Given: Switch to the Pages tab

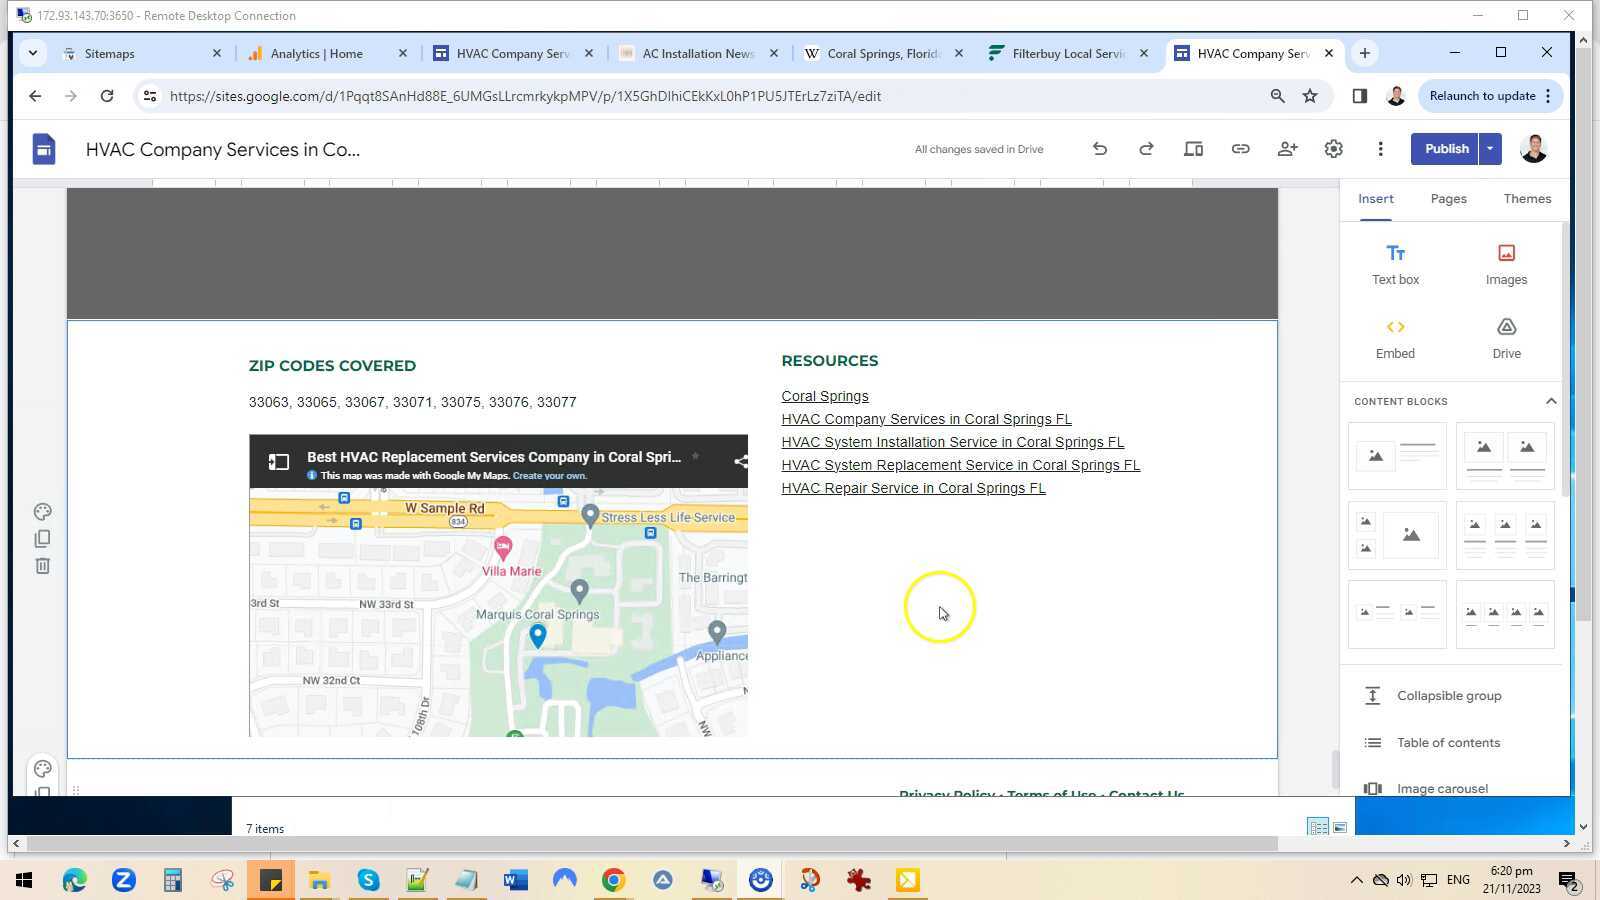Looking at the screenshot, I should pyautogui.click(x=1448, y=199).
